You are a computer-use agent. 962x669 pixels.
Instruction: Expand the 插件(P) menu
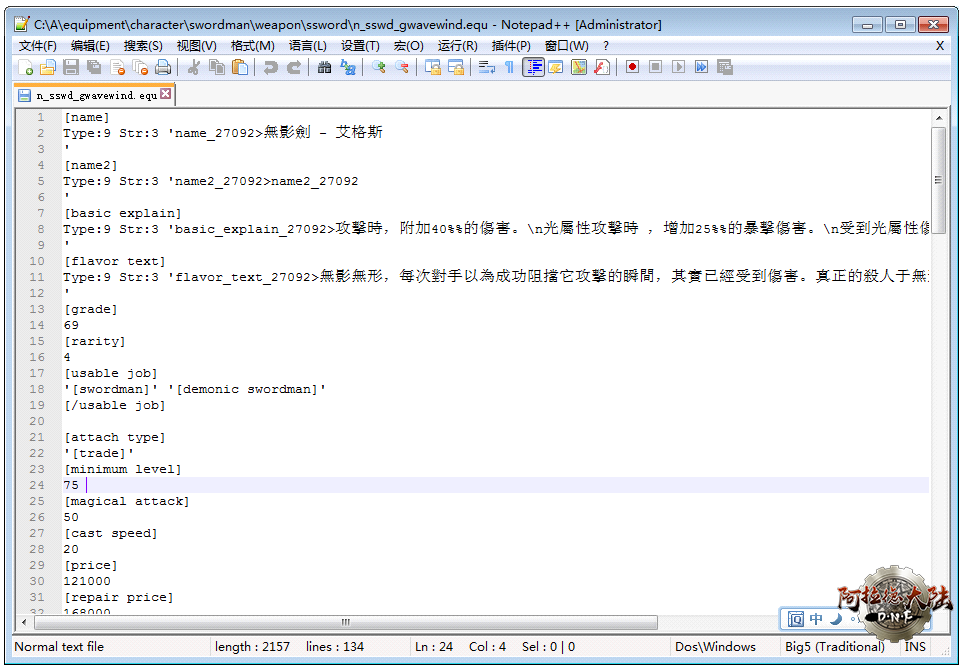[511, 46]
